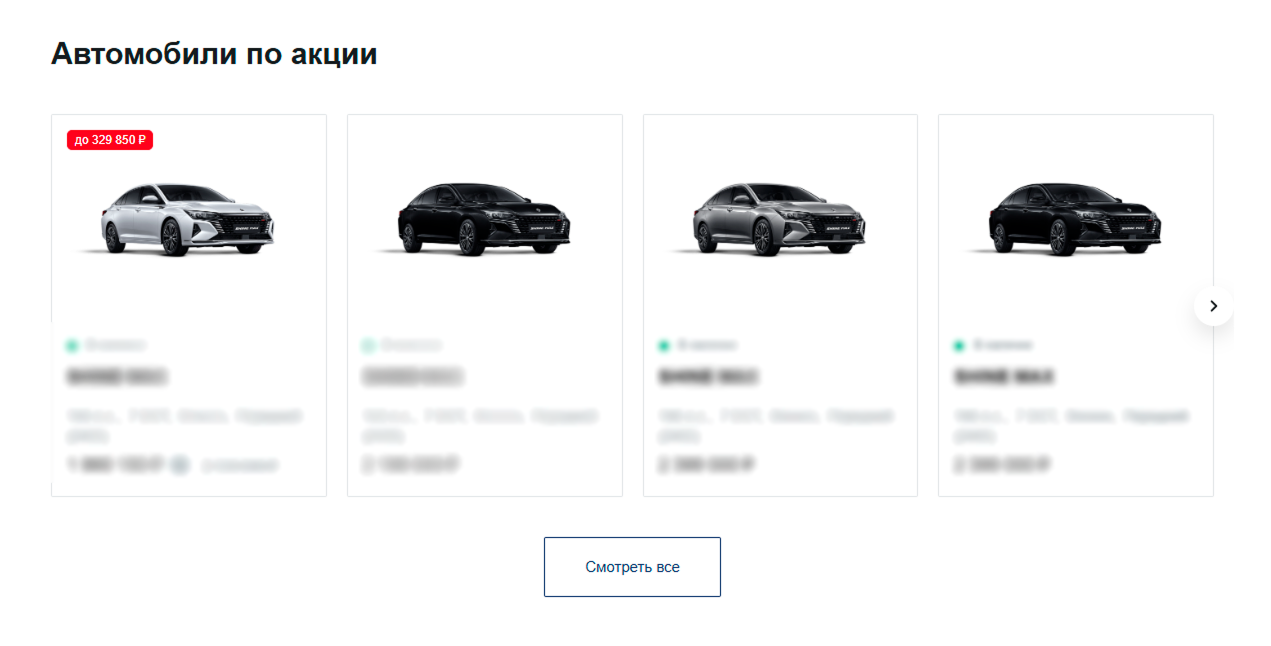Screen dimensions: 1271x646
Task: Click the blurred model title on the second card
Action: (x=412, y=377)
